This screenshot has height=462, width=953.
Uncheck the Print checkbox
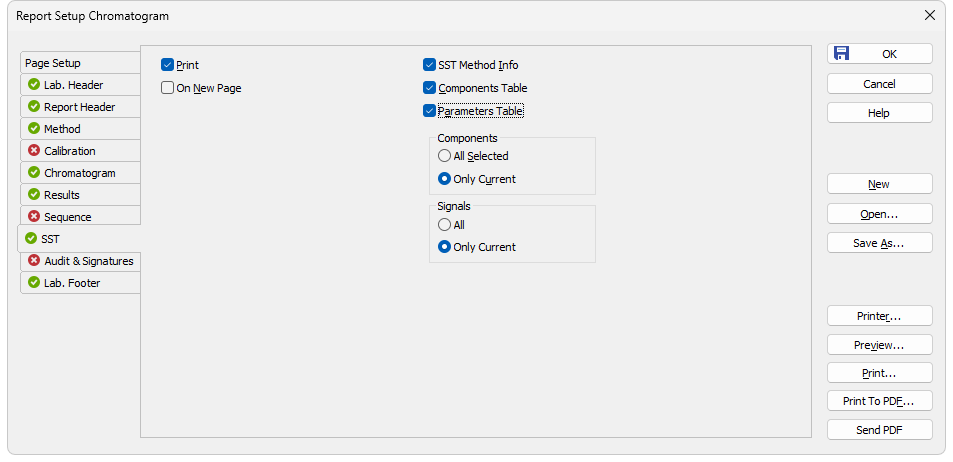[x=168, y=65]
